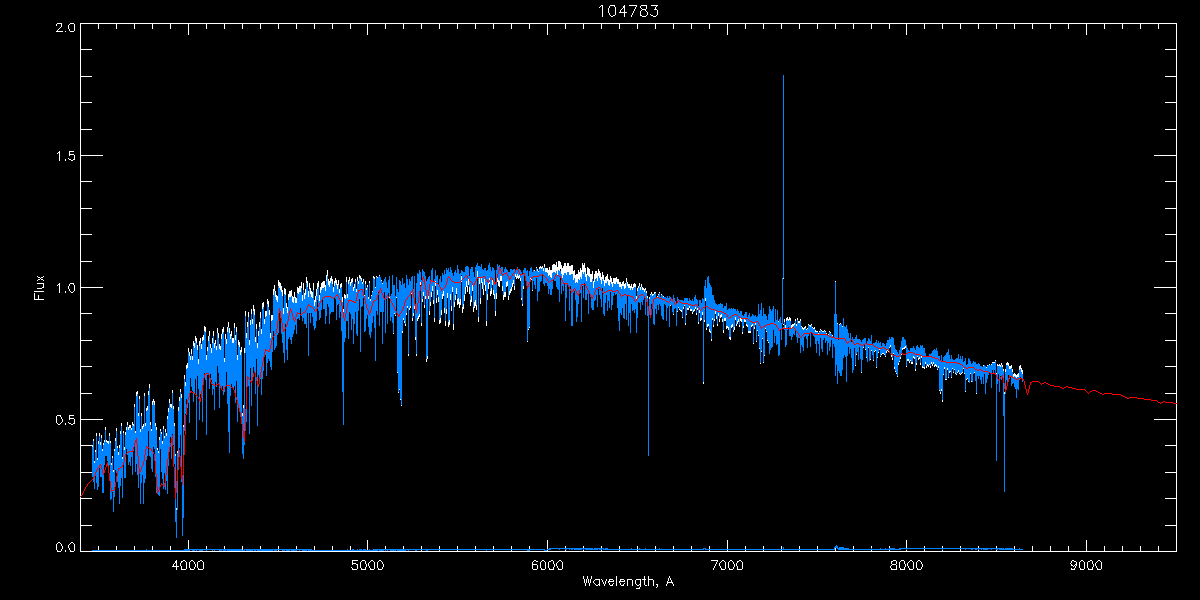The height and width of the screenshot is (600, 1200).
Task: Click the Flux y-axis label
Action: (40, 288)
